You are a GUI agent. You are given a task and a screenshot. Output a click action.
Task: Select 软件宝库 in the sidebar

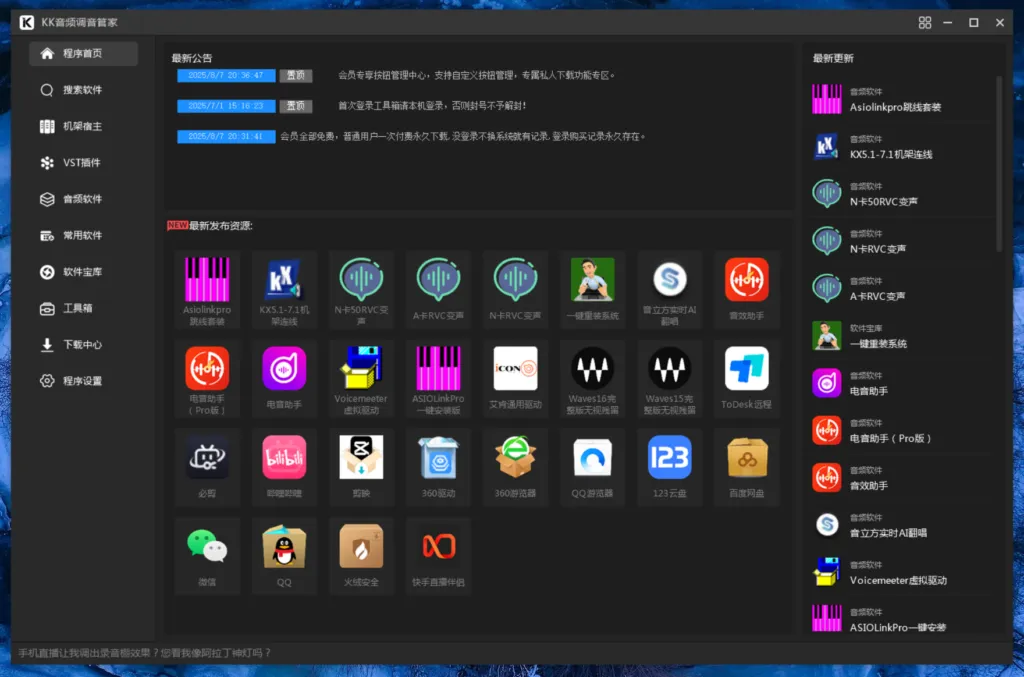(x=83, y=272)
